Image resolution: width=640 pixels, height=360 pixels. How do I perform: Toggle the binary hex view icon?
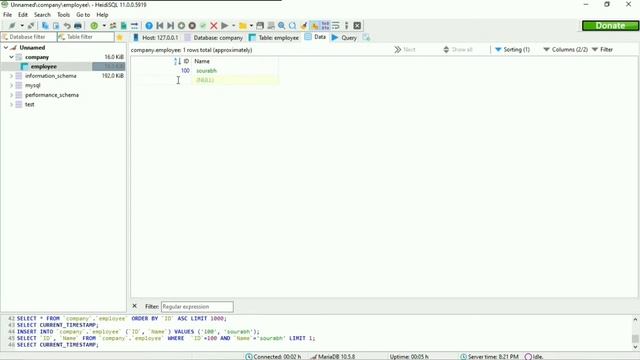(x=325, y=26)
